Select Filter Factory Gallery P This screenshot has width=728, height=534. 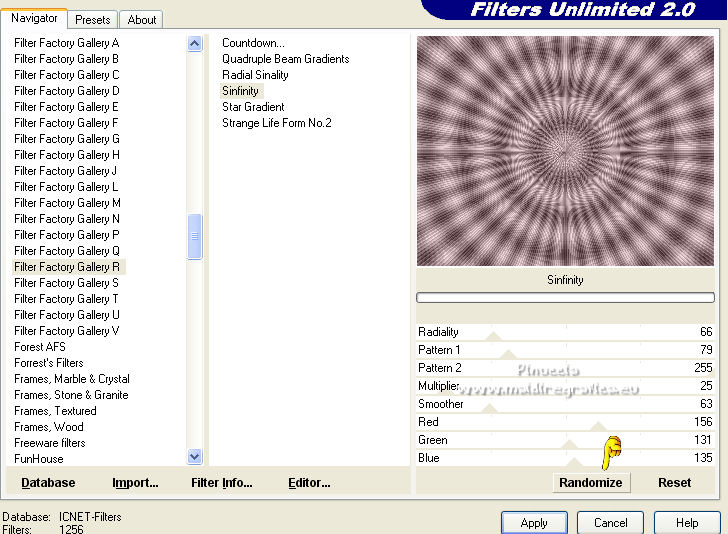[x=66, y=235]
